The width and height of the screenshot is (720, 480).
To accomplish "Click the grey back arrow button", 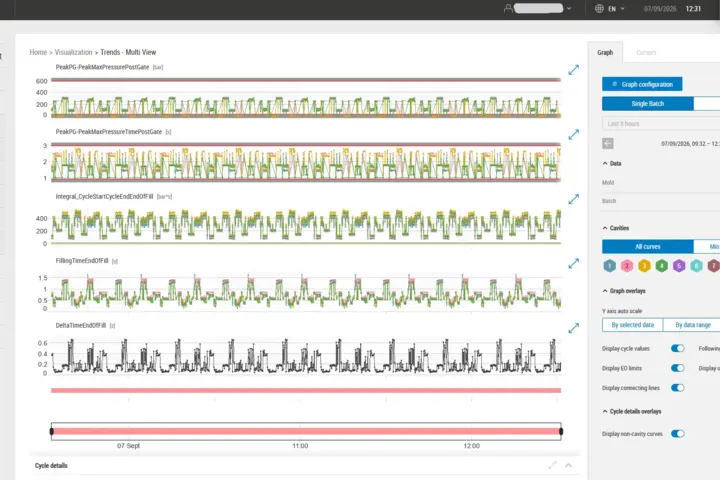I will [x=608, y=143].
